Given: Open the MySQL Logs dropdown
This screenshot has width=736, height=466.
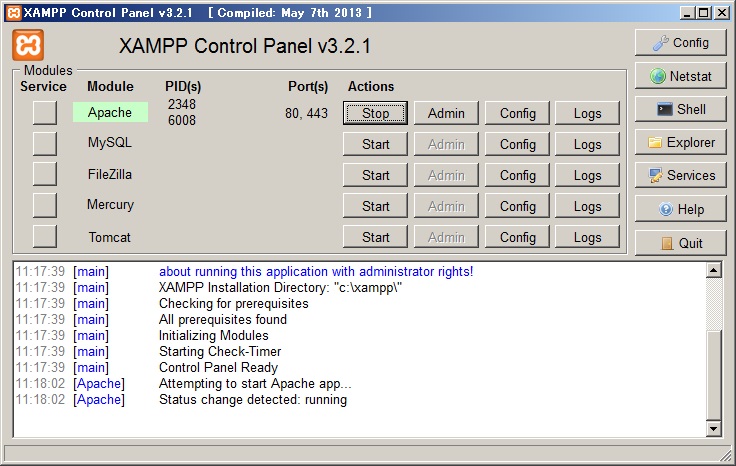Looking at the screenshot, I should coord(587,144).
